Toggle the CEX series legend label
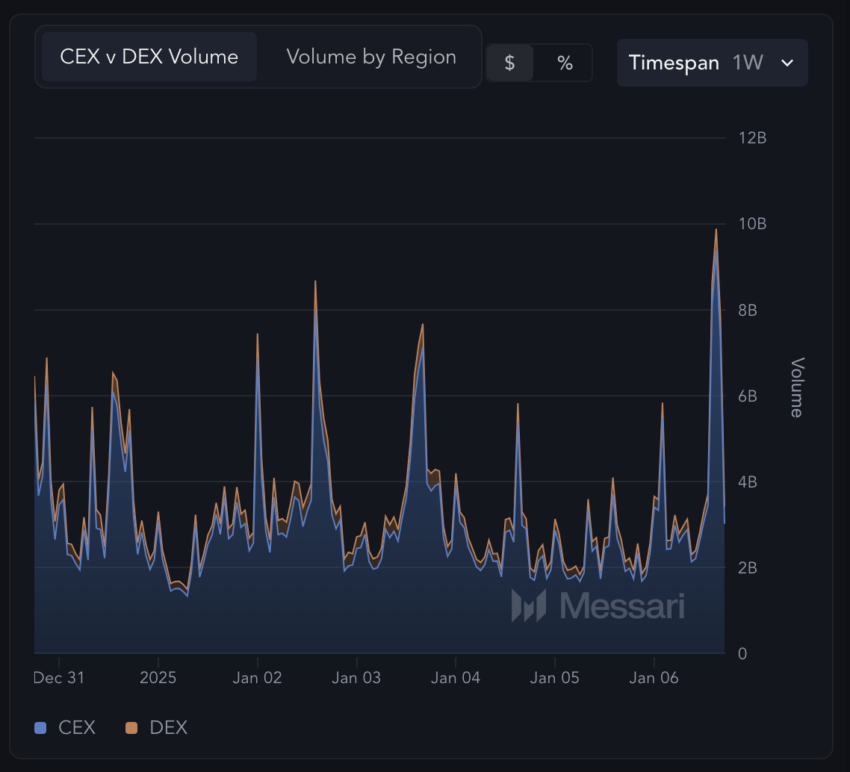Image resolution: width=850 pixels, height=772 pixels. coord(77,728)
